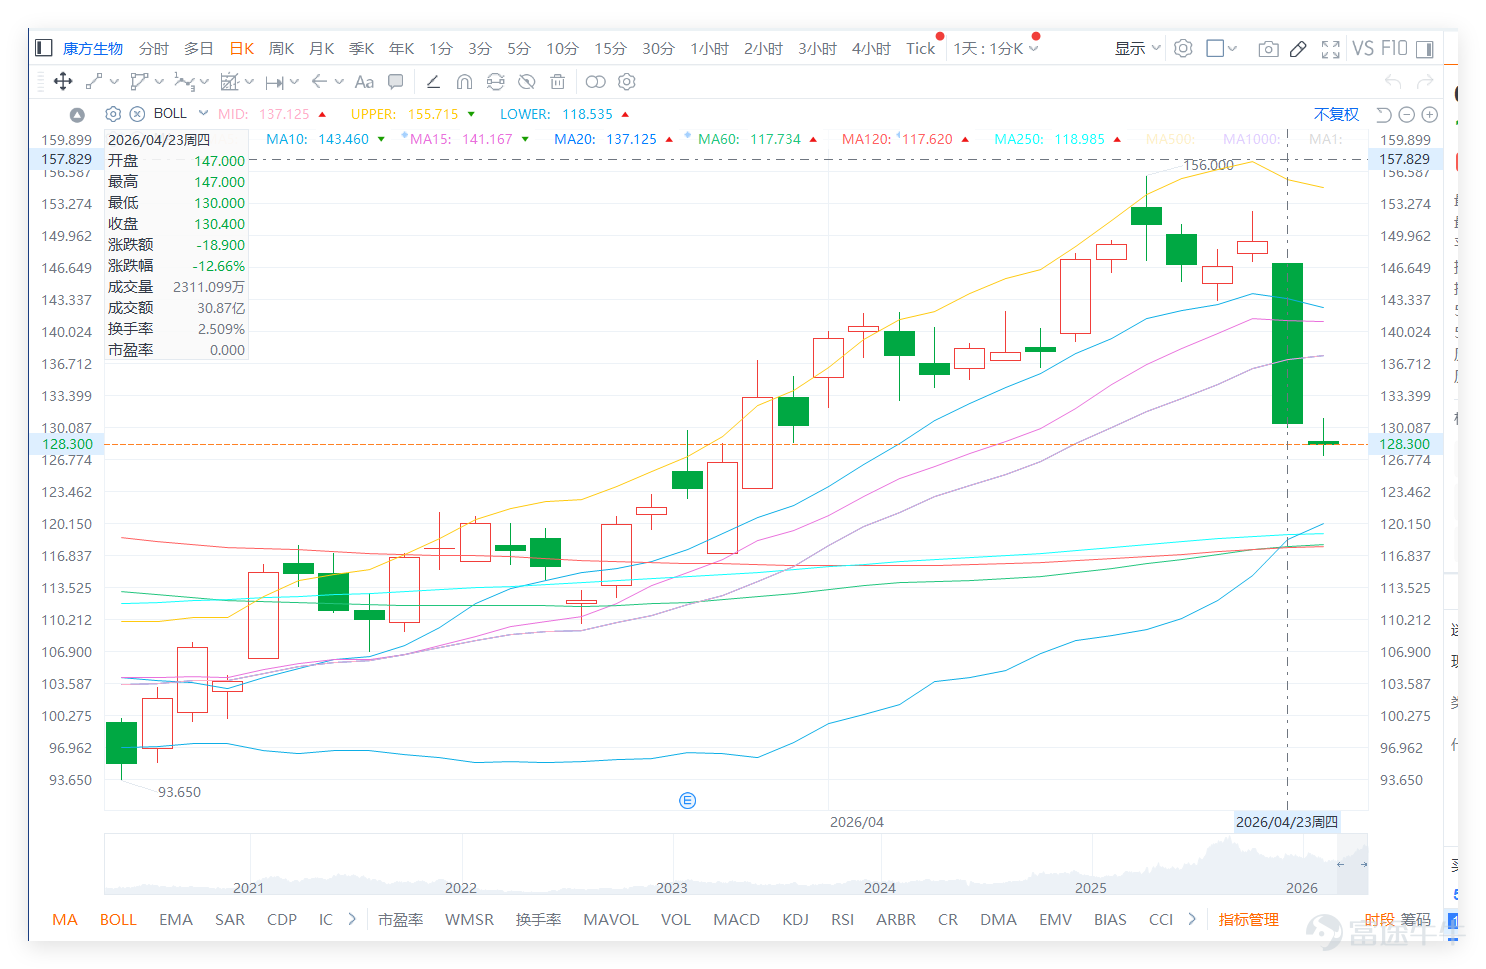Click the 不复权 adjustment link
Viewport: 1486px width, 969px height.
[x=1336, y=114]
